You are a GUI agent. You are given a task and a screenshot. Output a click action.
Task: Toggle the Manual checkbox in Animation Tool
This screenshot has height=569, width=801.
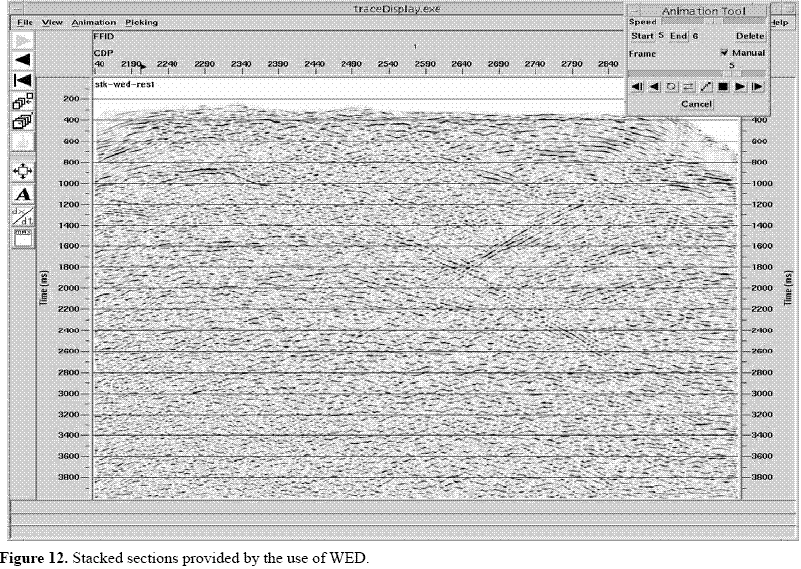point(724,53)
